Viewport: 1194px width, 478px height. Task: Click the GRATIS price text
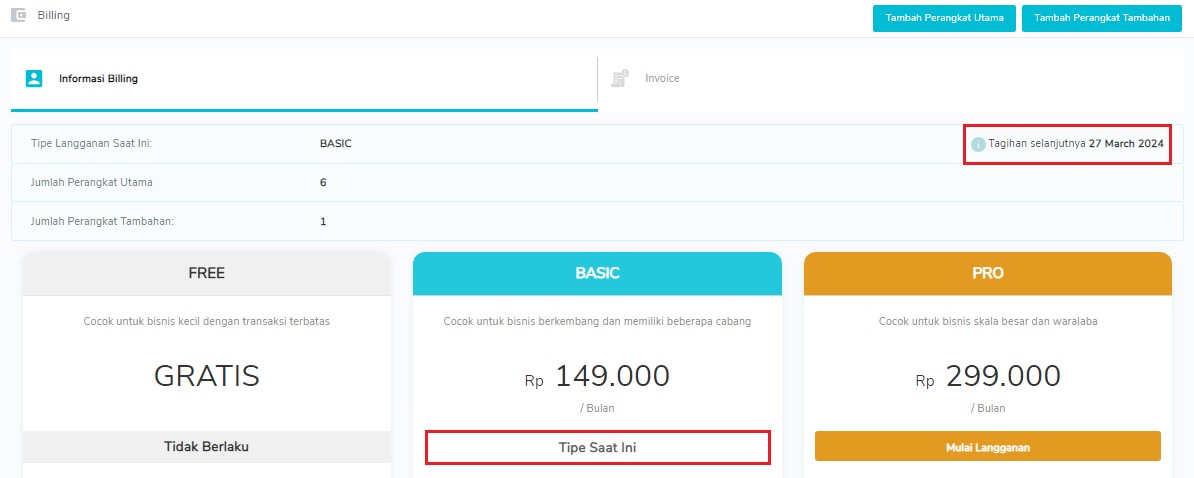coord(206,376)
